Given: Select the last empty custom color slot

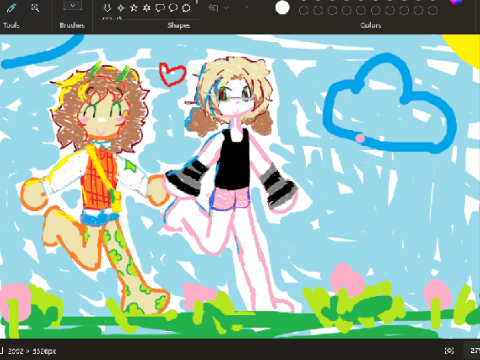Looking at the screenshot, I should click(433, 11).
